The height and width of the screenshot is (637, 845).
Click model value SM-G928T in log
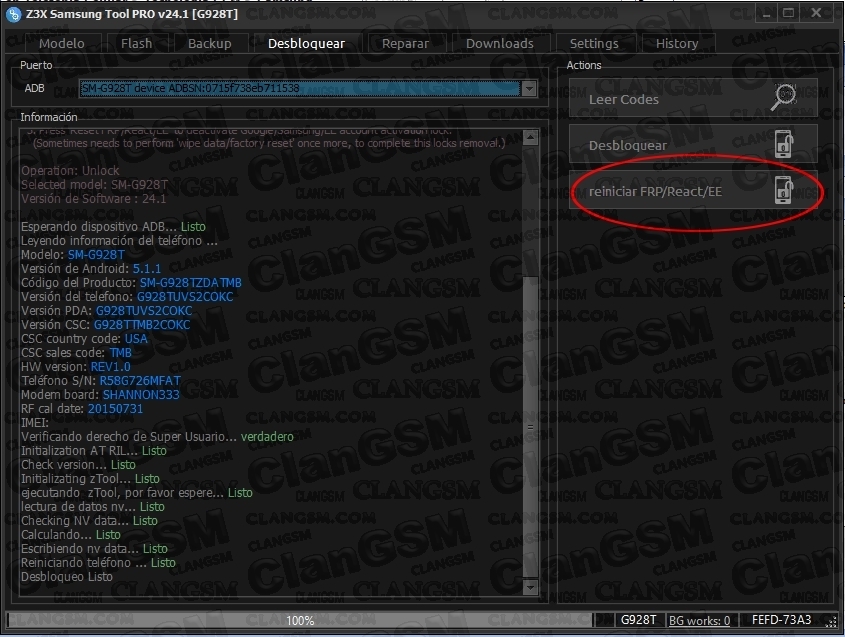(96, 254)
